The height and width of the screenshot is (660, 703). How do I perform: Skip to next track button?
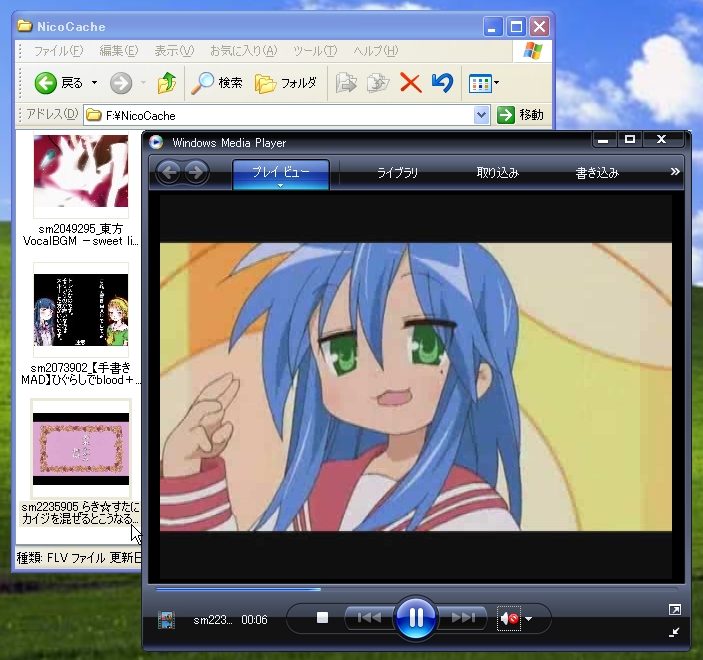463,618
